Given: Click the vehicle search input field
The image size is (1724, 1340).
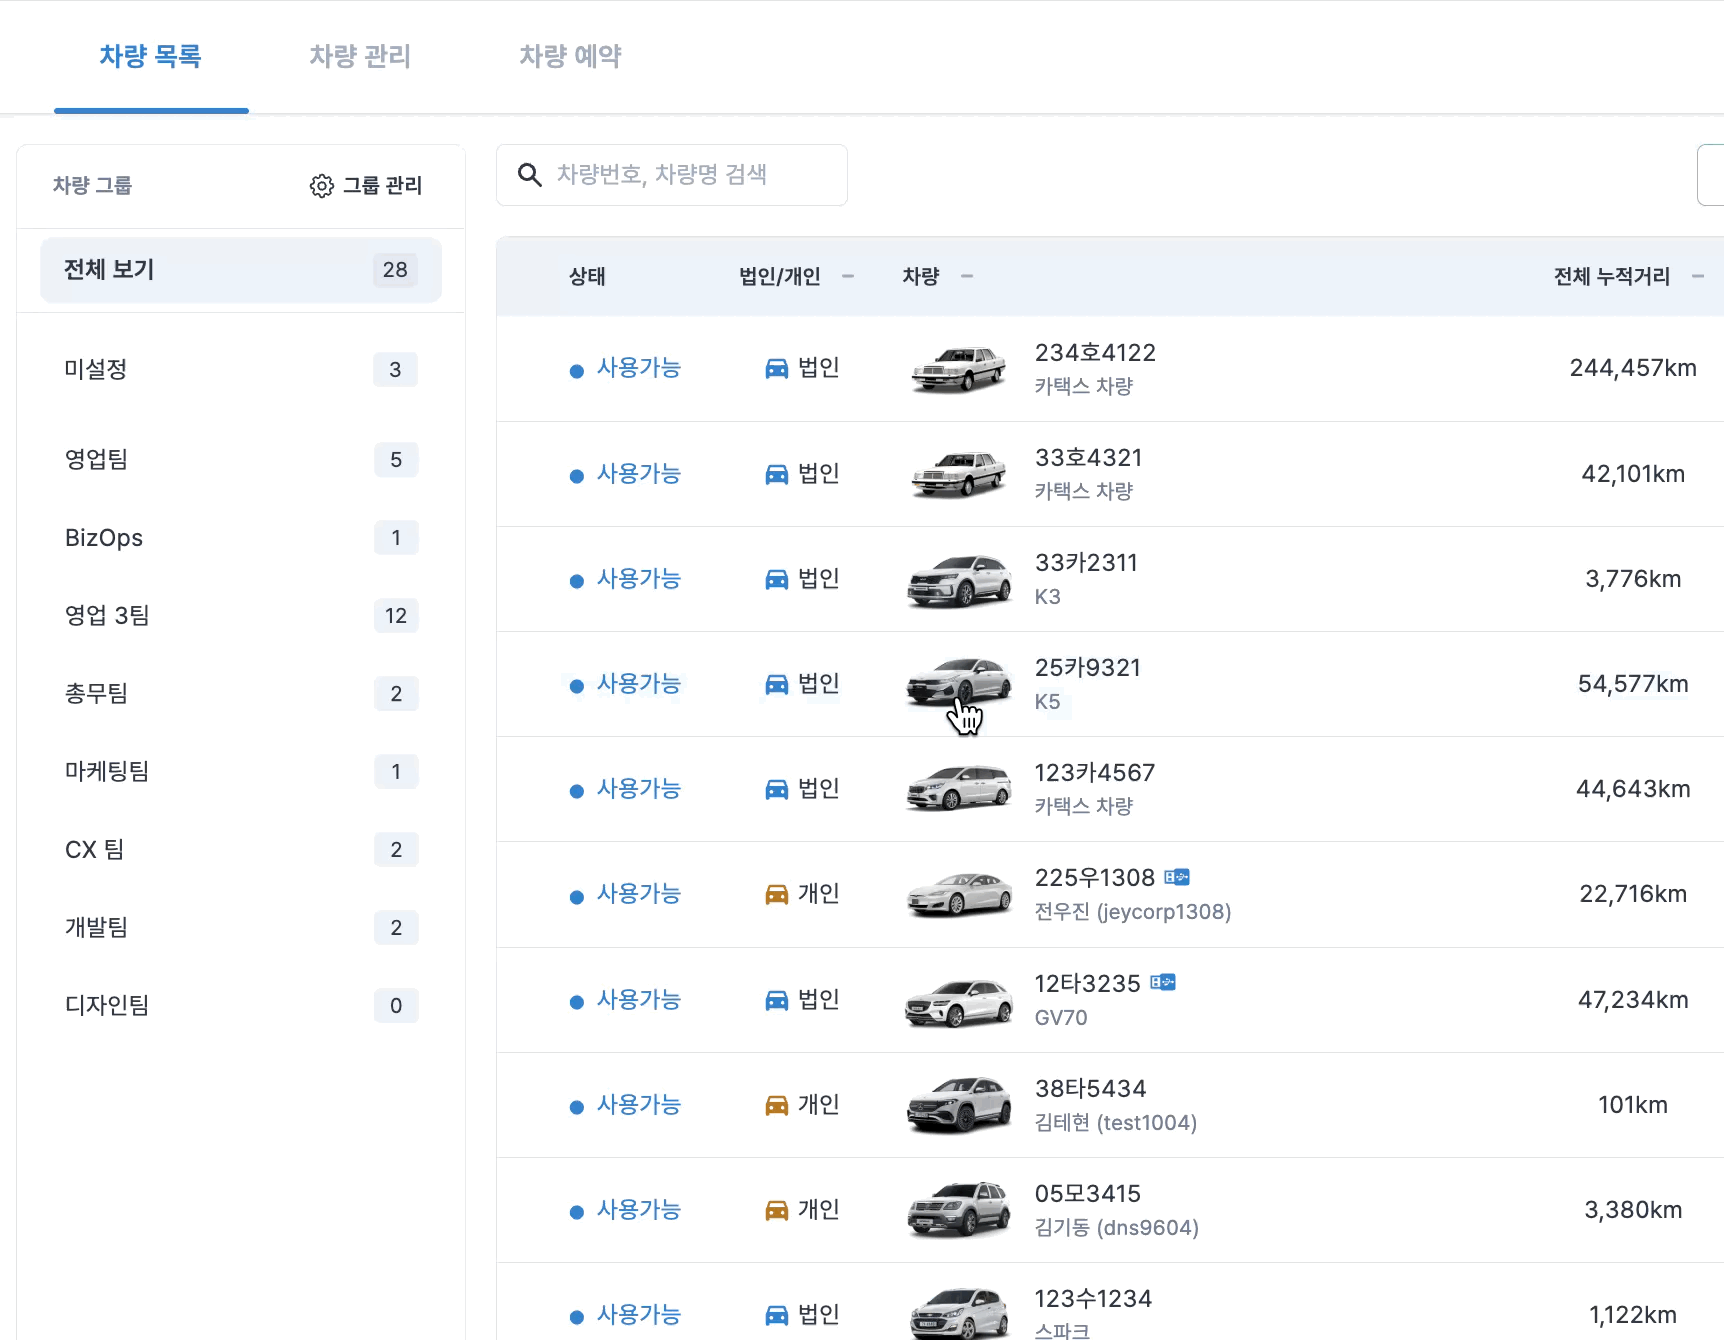Looking at the screenshot, I should pos(690,175).
